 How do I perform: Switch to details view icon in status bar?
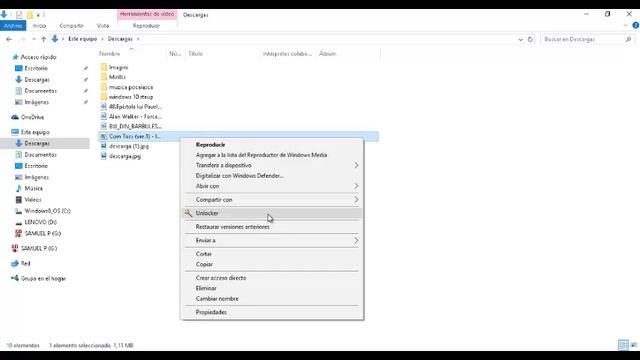pos(623,345)
